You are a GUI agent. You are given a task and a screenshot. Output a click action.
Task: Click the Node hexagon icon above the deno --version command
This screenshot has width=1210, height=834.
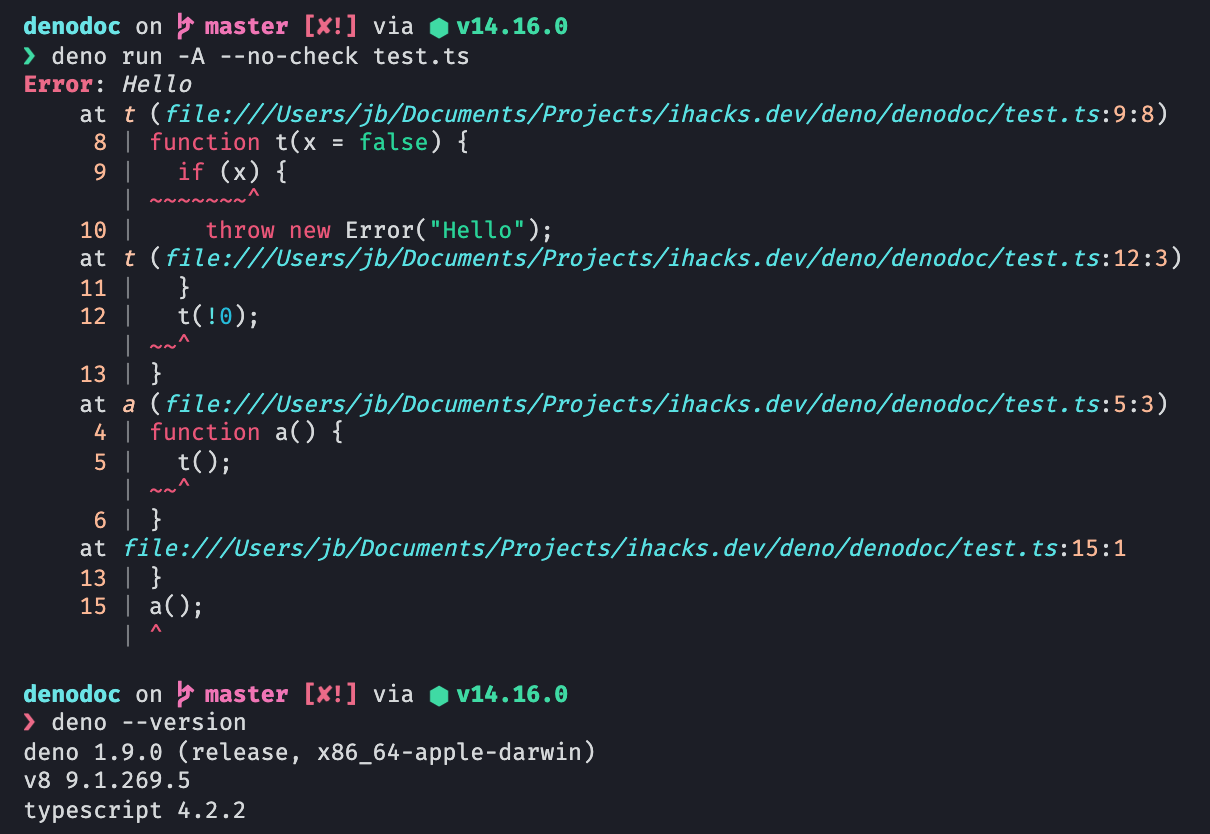point(438,695)
